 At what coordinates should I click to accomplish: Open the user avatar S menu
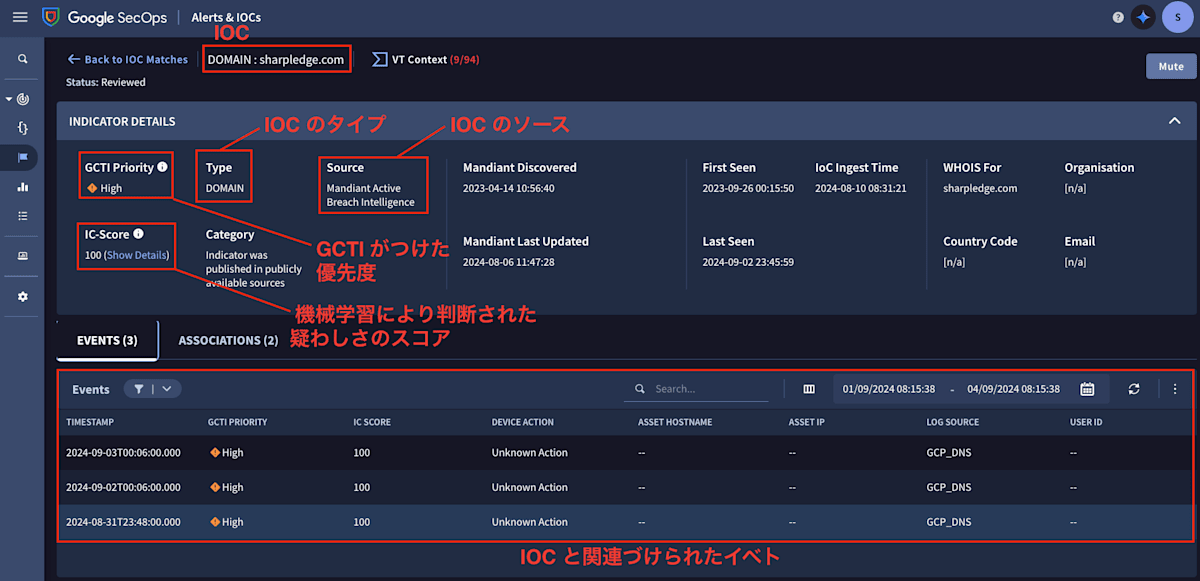click(1178, 17)
